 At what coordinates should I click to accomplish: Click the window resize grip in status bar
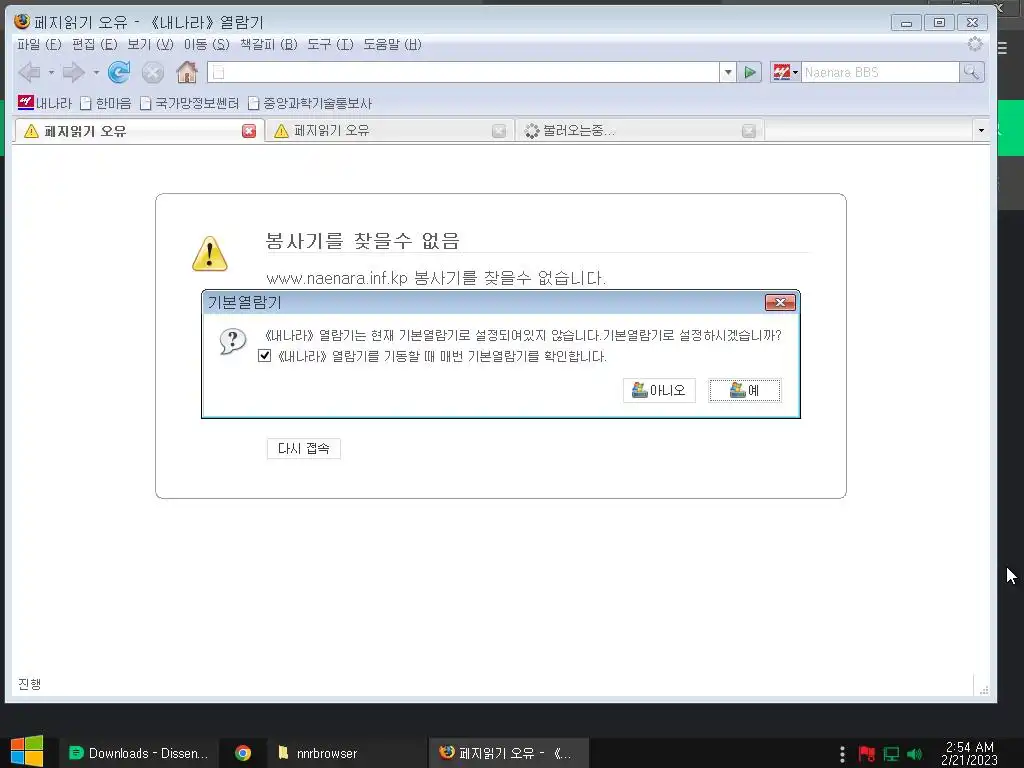(984, 690)
